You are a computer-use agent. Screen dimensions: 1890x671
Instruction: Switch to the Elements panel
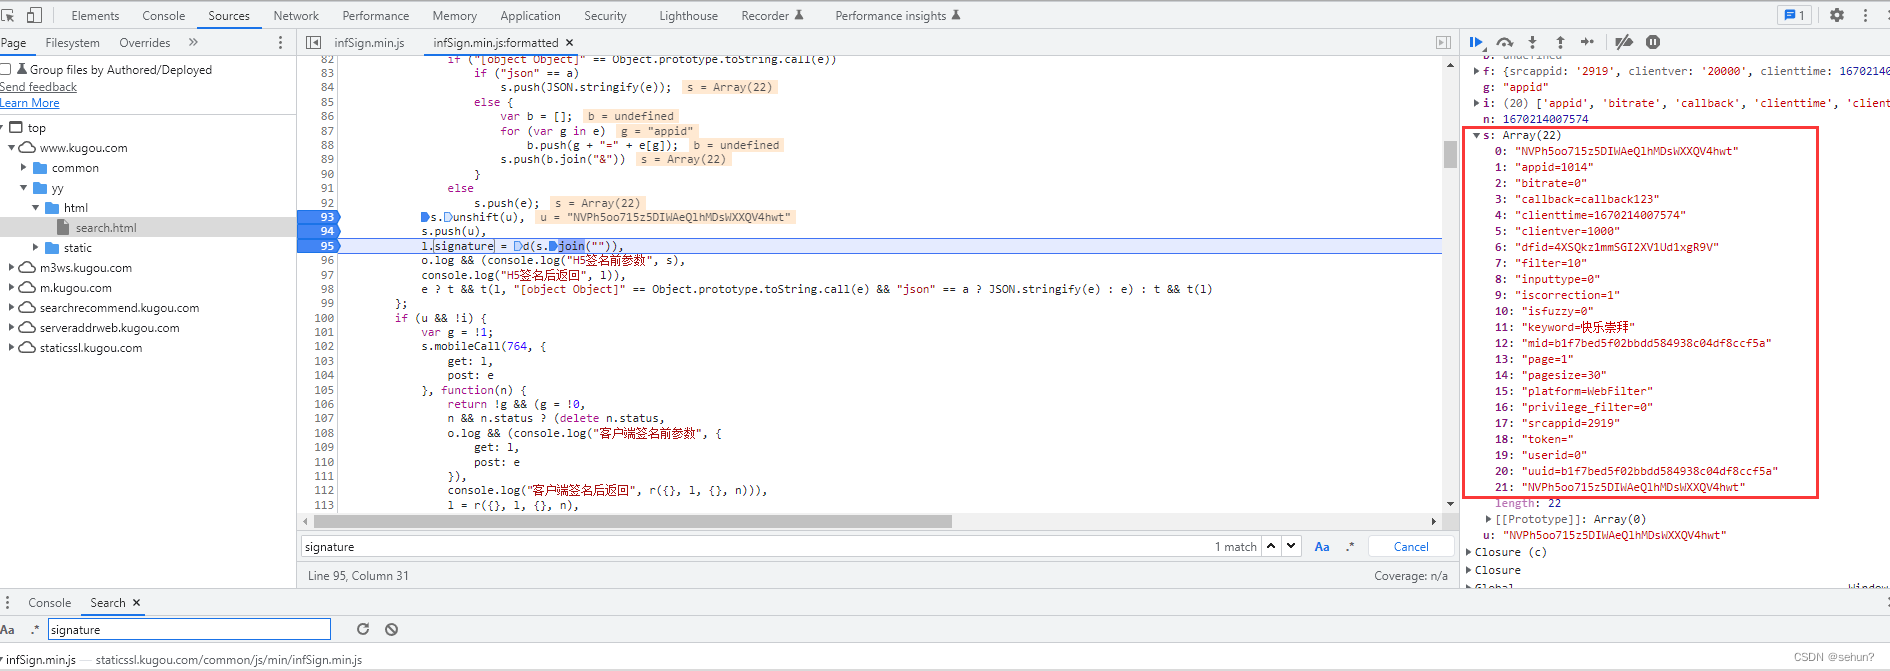coord(95,15)
